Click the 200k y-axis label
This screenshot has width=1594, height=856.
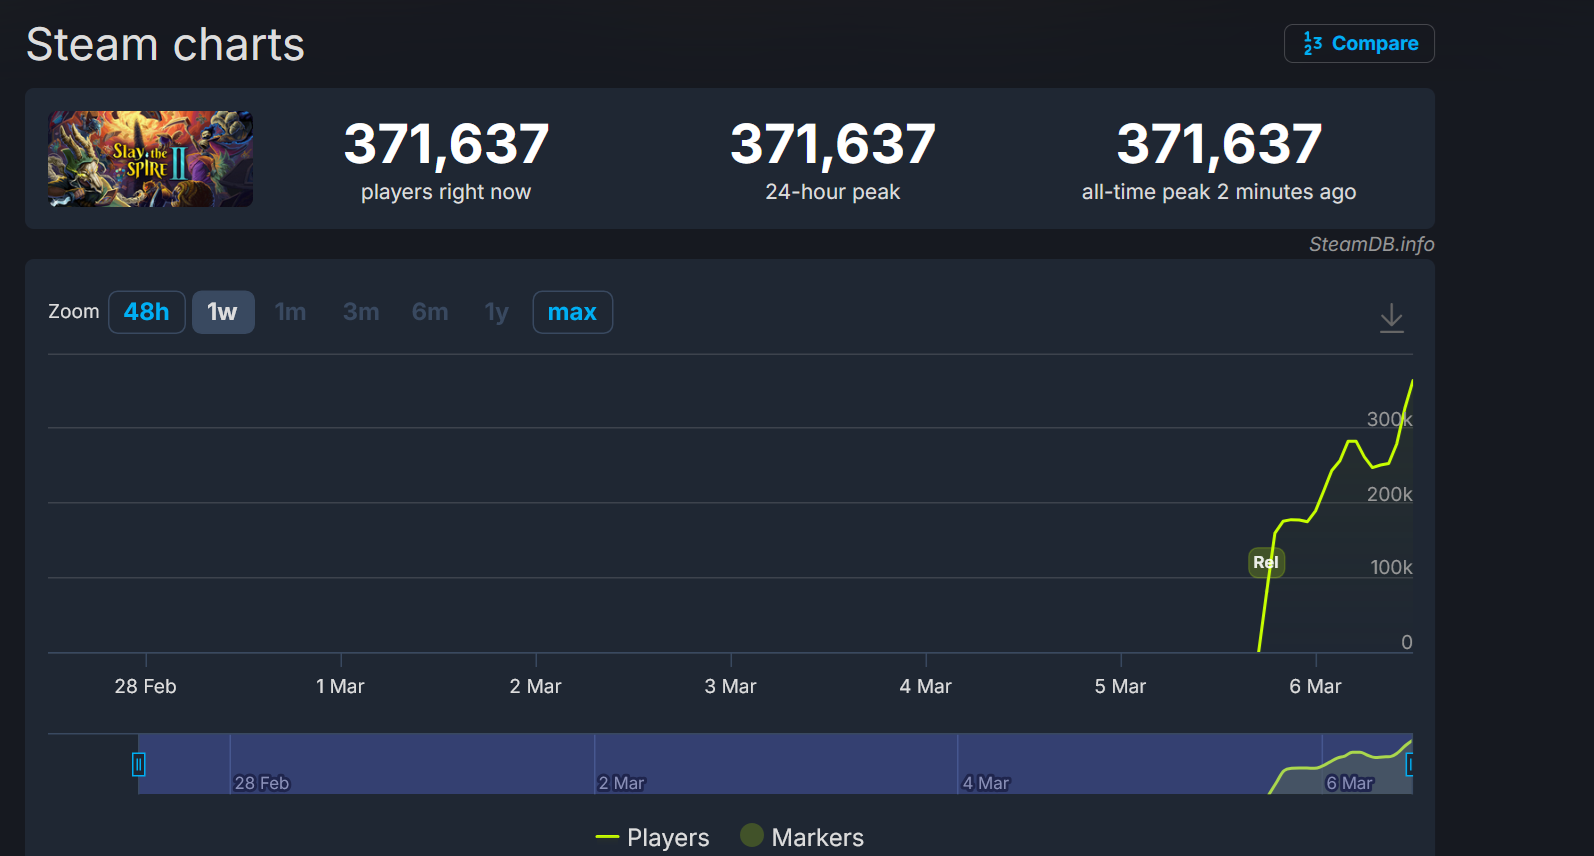coord(1390,494)
